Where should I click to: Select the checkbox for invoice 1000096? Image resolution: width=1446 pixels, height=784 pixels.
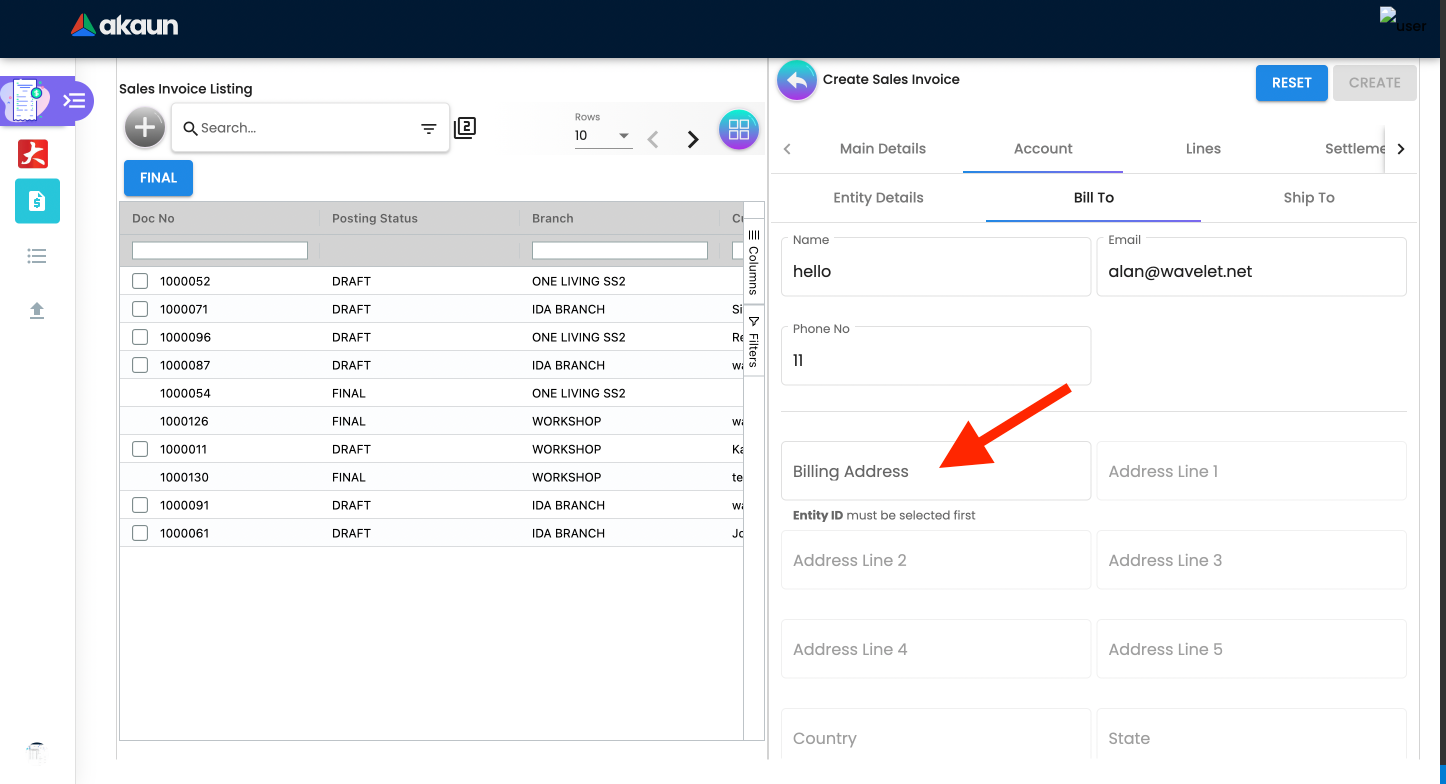pos(140,337)
